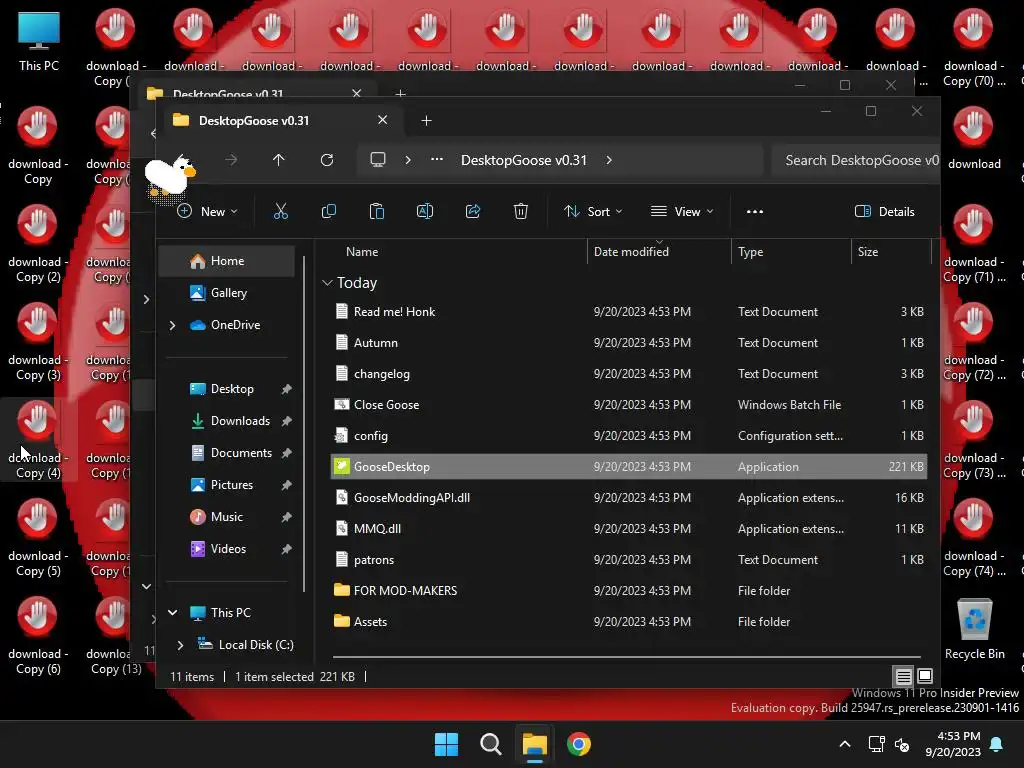Image resolution: width=1024 pixels, height=768 pixels.
Task: Open Pictures quick access folder
Action: (232, 485)
